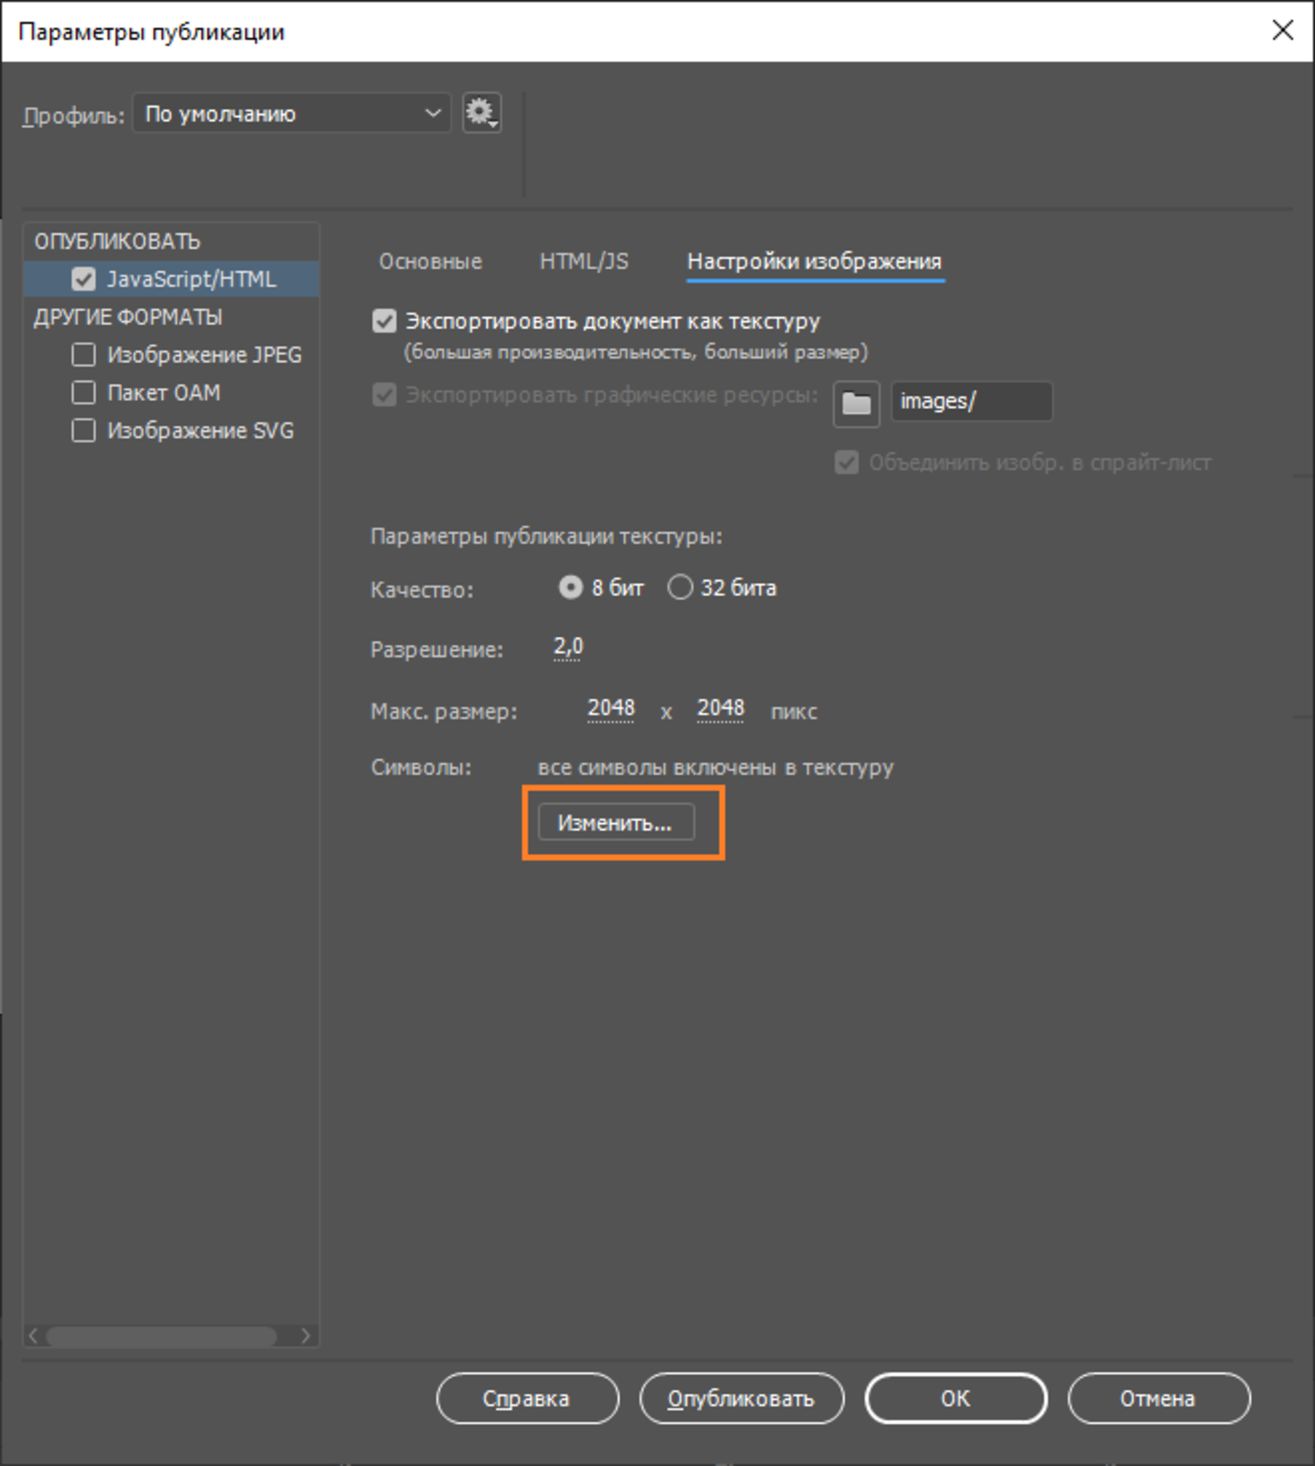Viewport: 1315px width, 1466px height.
Task: Switch to the HTML/JS tab
Action: (584, 262)
